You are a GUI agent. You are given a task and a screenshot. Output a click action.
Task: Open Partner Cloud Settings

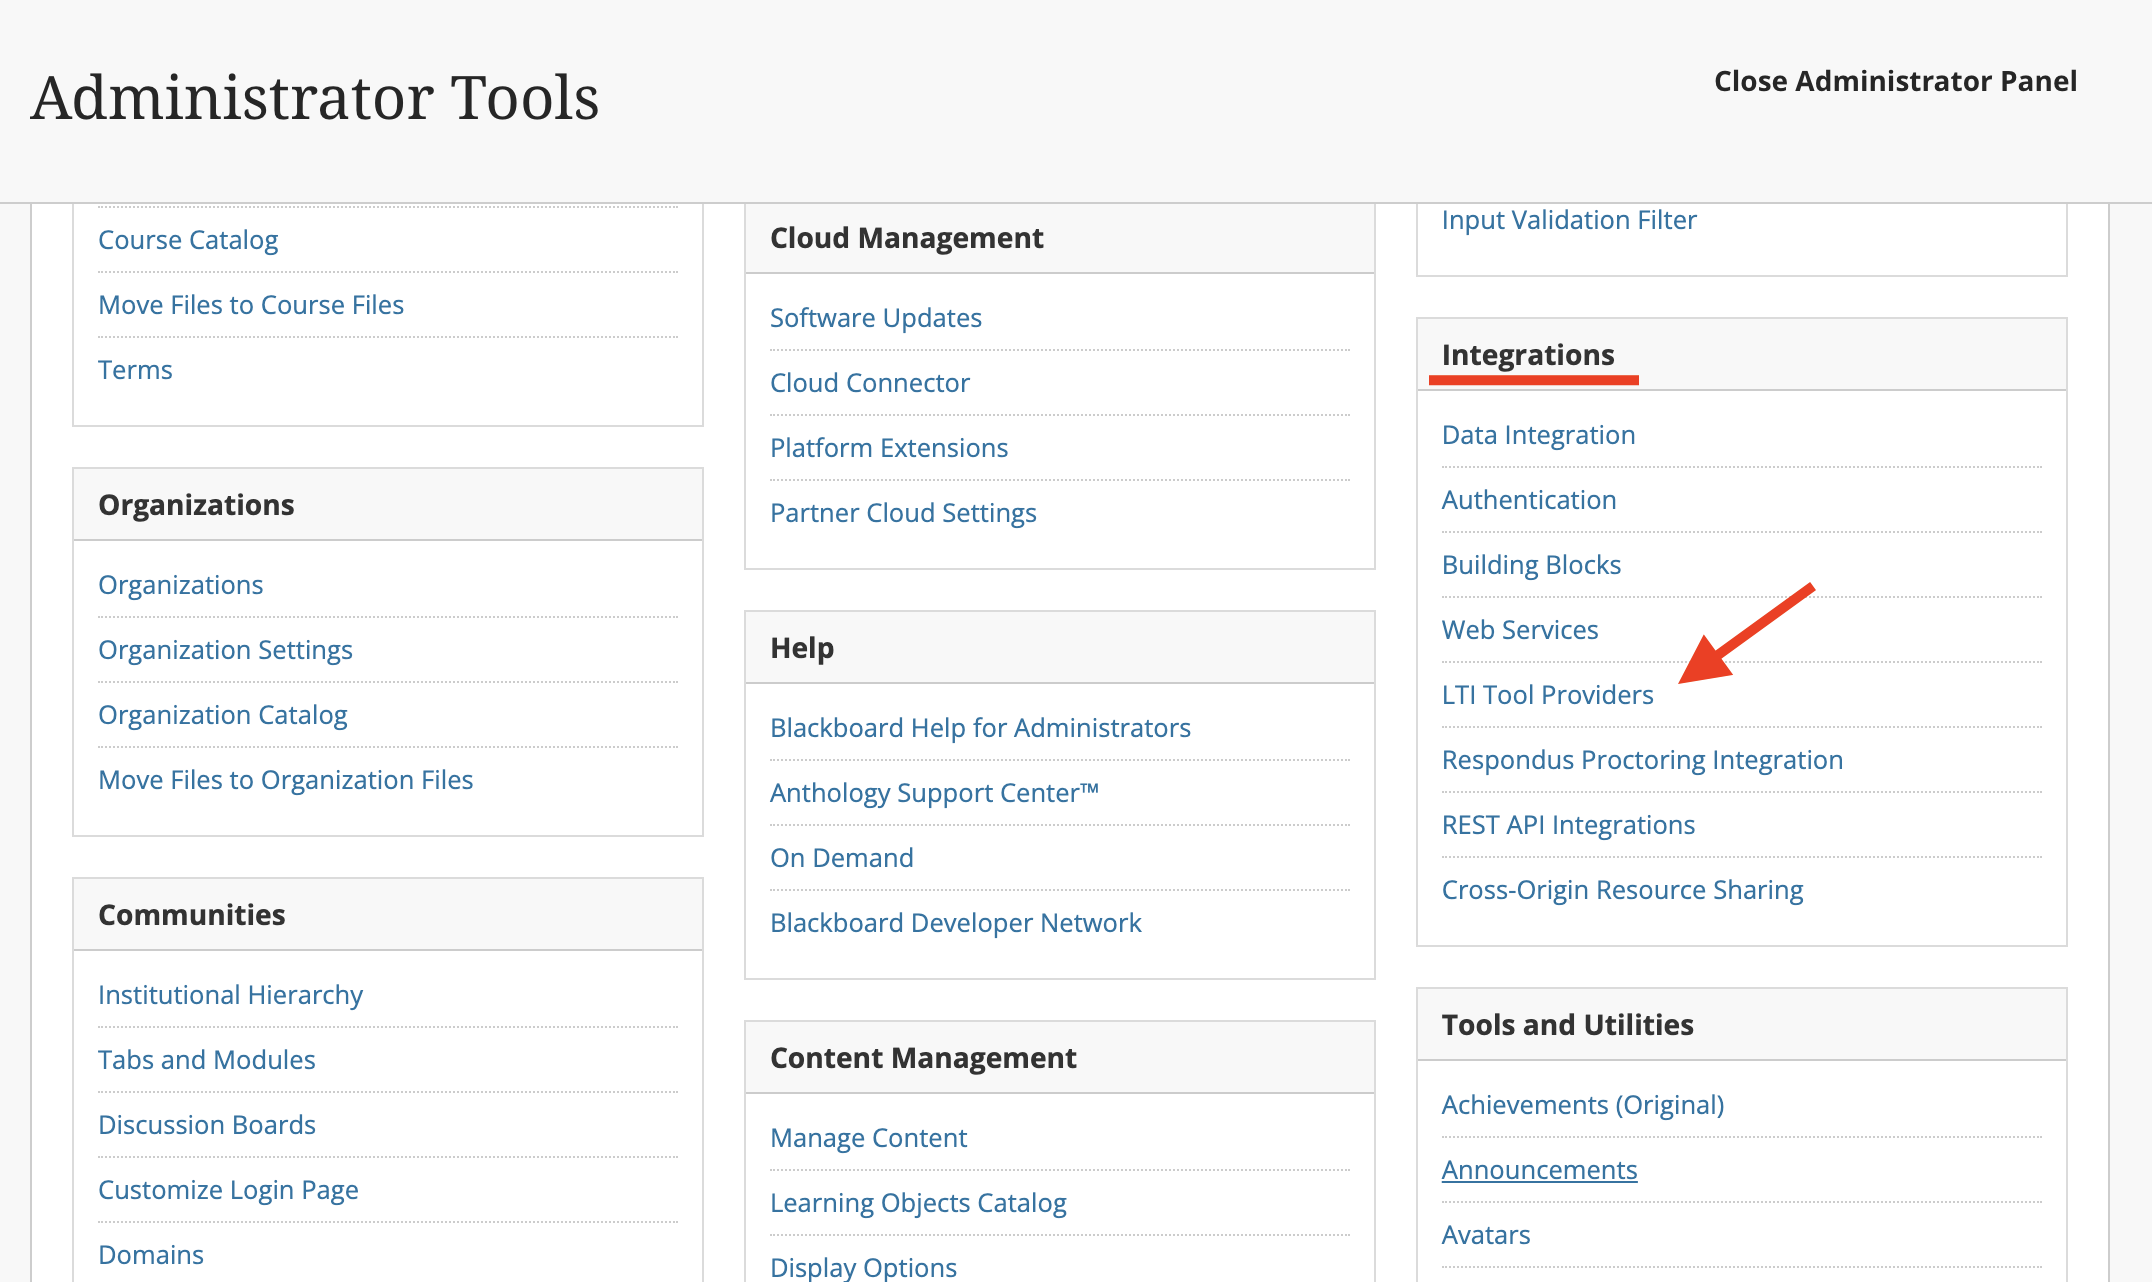(x=902, y=513)
